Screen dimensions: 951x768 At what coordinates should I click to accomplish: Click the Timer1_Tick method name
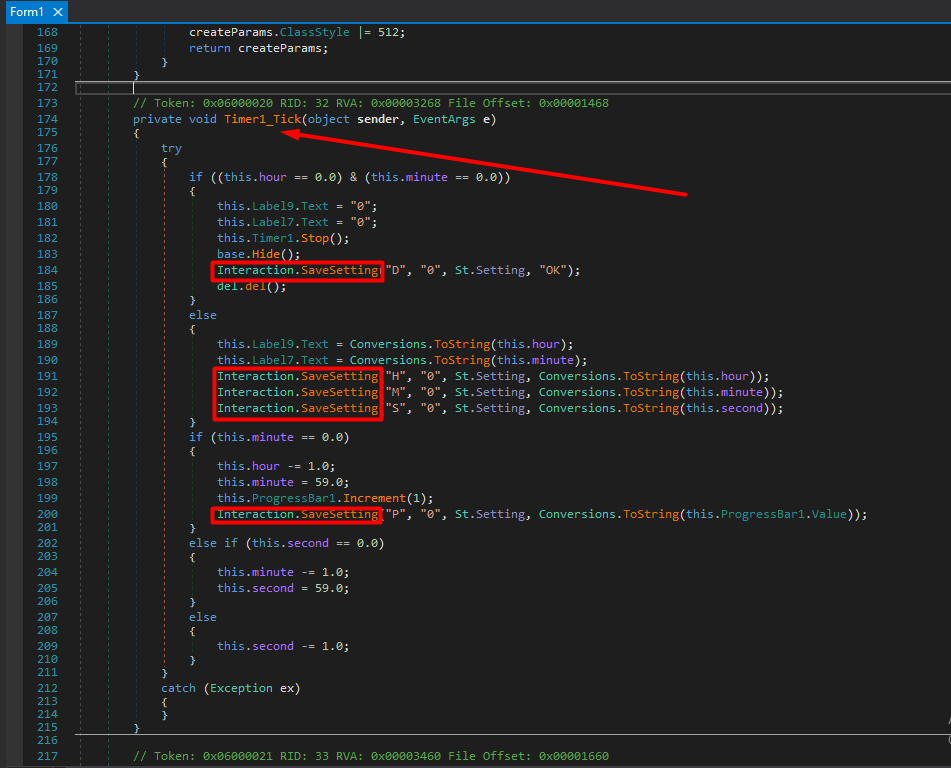coord(260,120)
